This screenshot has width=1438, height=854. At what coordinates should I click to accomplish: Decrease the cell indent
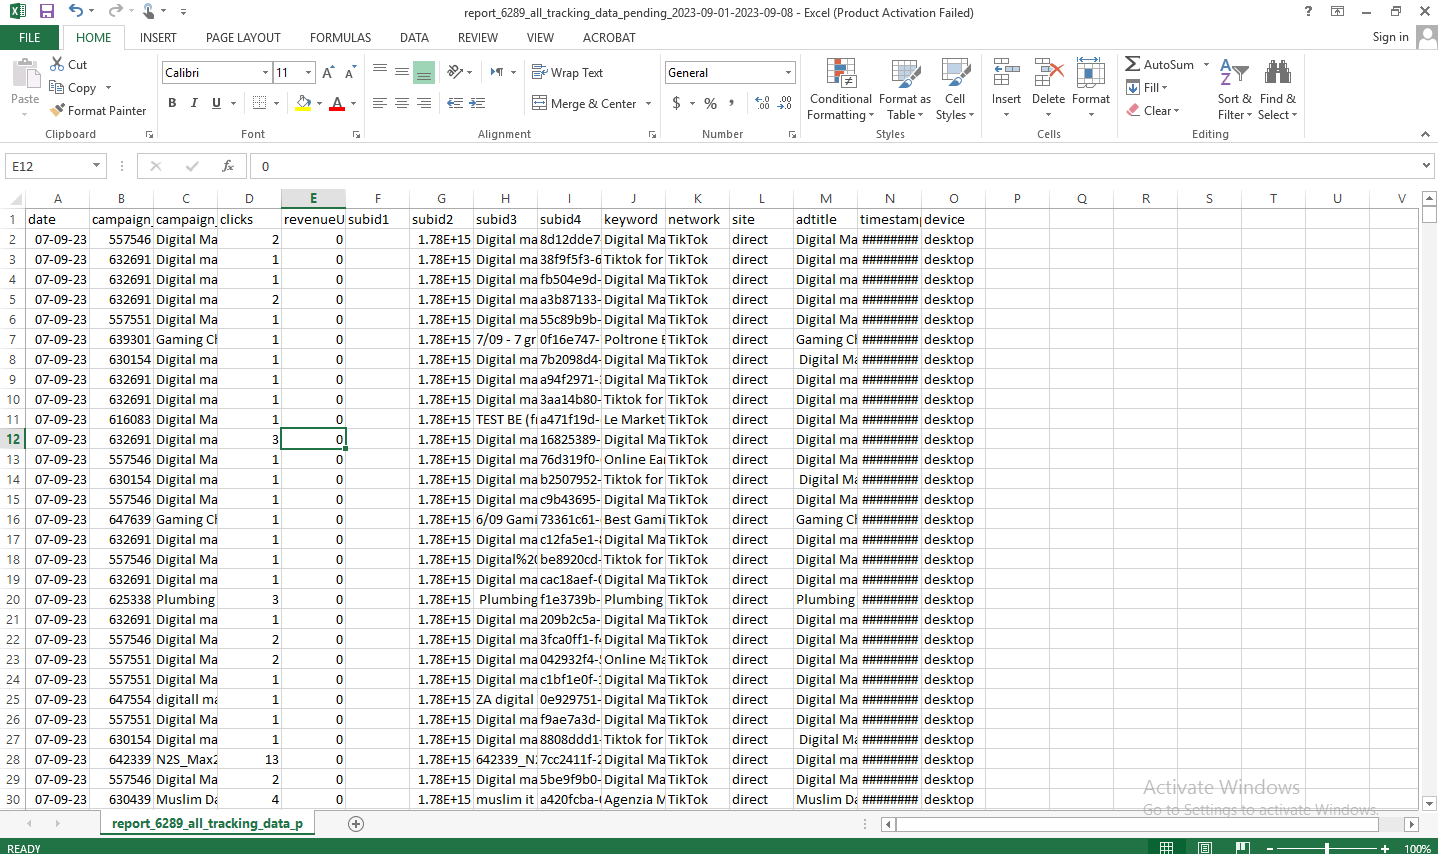pos(455,103)
